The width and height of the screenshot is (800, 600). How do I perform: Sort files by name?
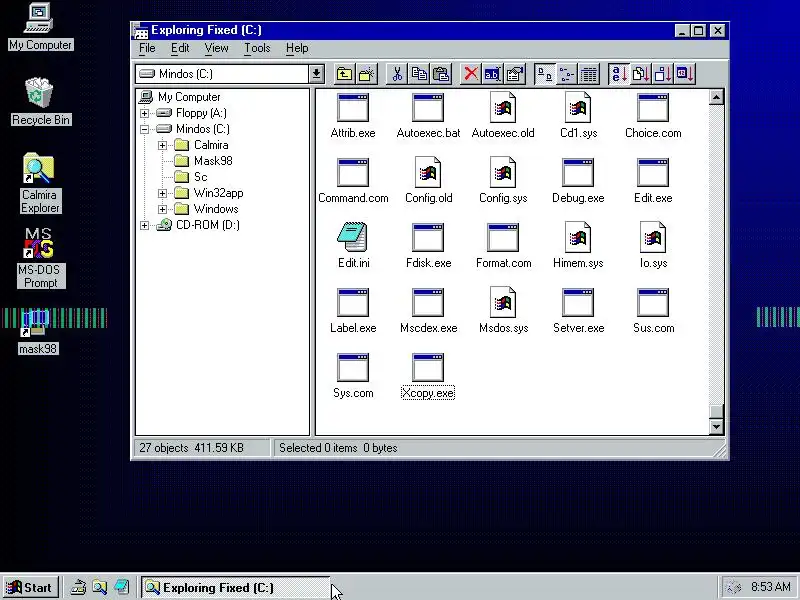[x=619, y=74]
